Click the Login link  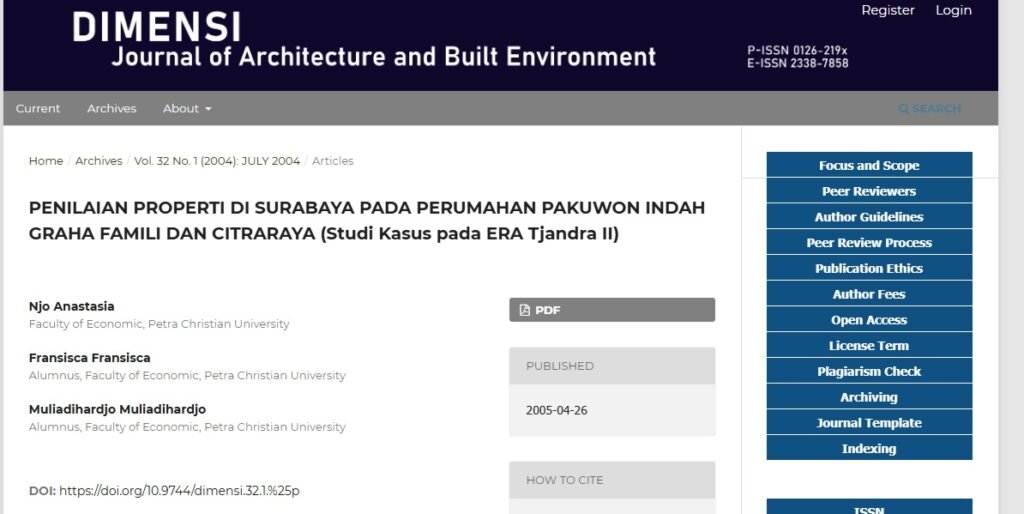coord(953,10)
